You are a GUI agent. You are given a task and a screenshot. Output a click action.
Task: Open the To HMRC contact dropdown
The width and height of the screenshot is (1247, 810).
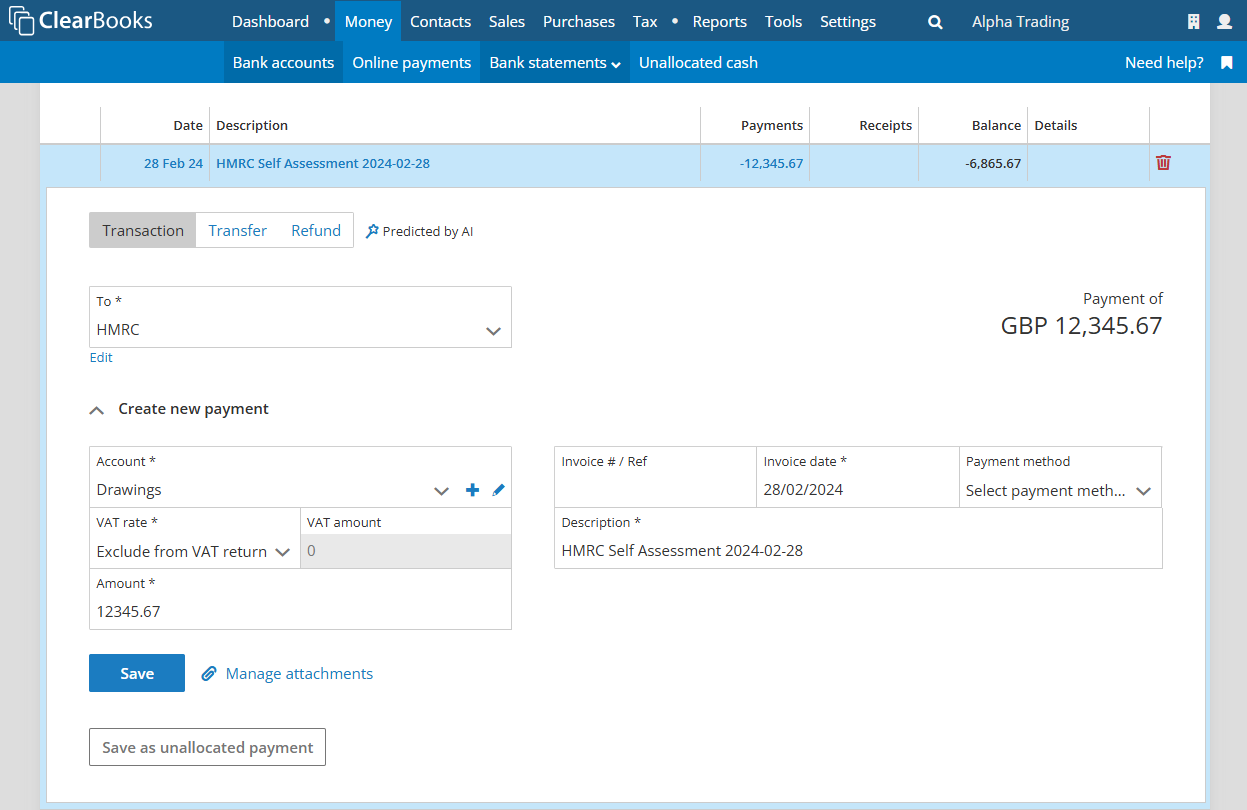pos(300,317)
